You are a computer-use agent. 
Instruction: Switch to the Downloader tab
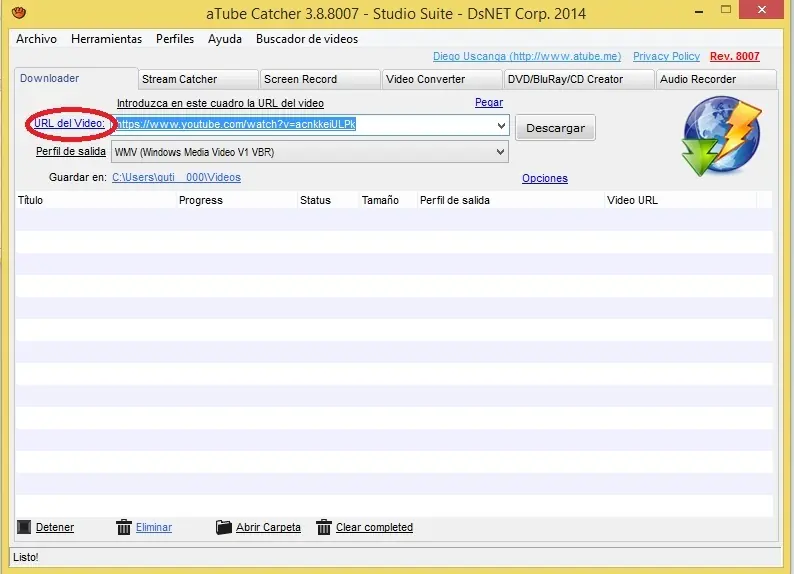click(76, 78)
